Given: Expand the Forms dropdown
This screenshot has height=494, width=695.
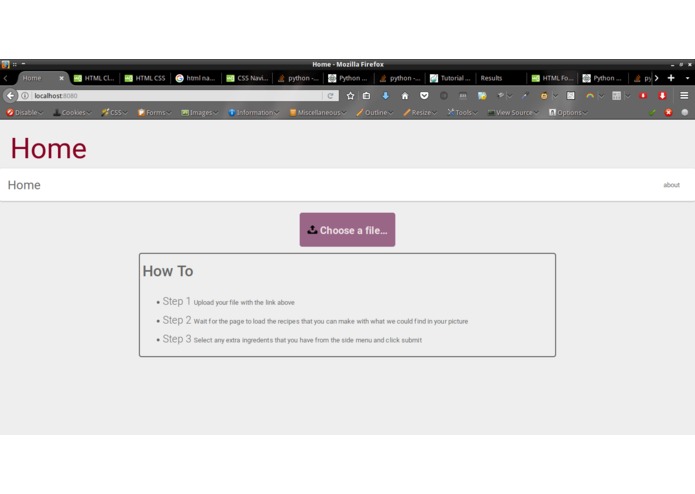Looking at the screenshot, I should [x=154, y=113].
